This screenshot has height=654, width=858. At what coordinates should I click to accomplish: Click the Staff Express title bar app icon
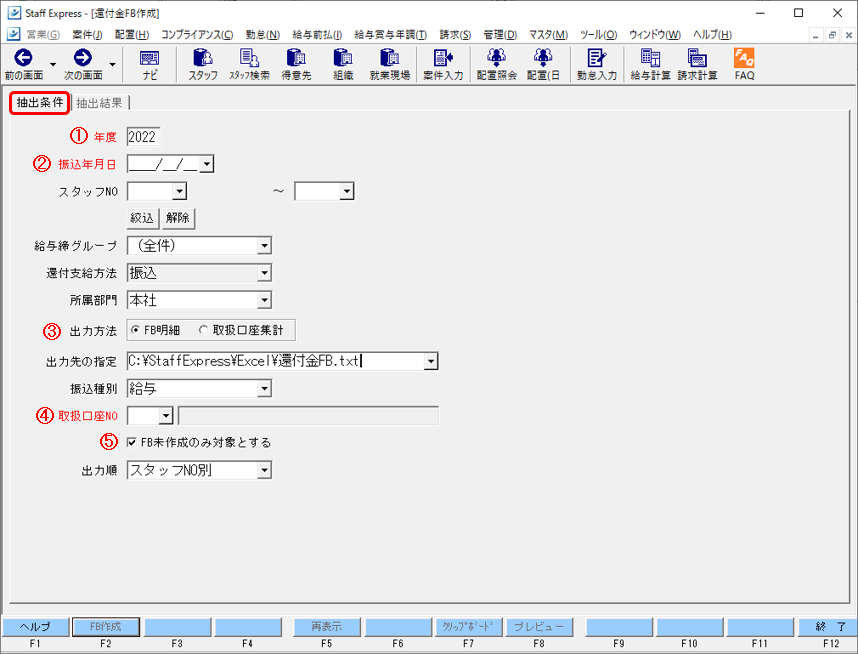(14, 13)
